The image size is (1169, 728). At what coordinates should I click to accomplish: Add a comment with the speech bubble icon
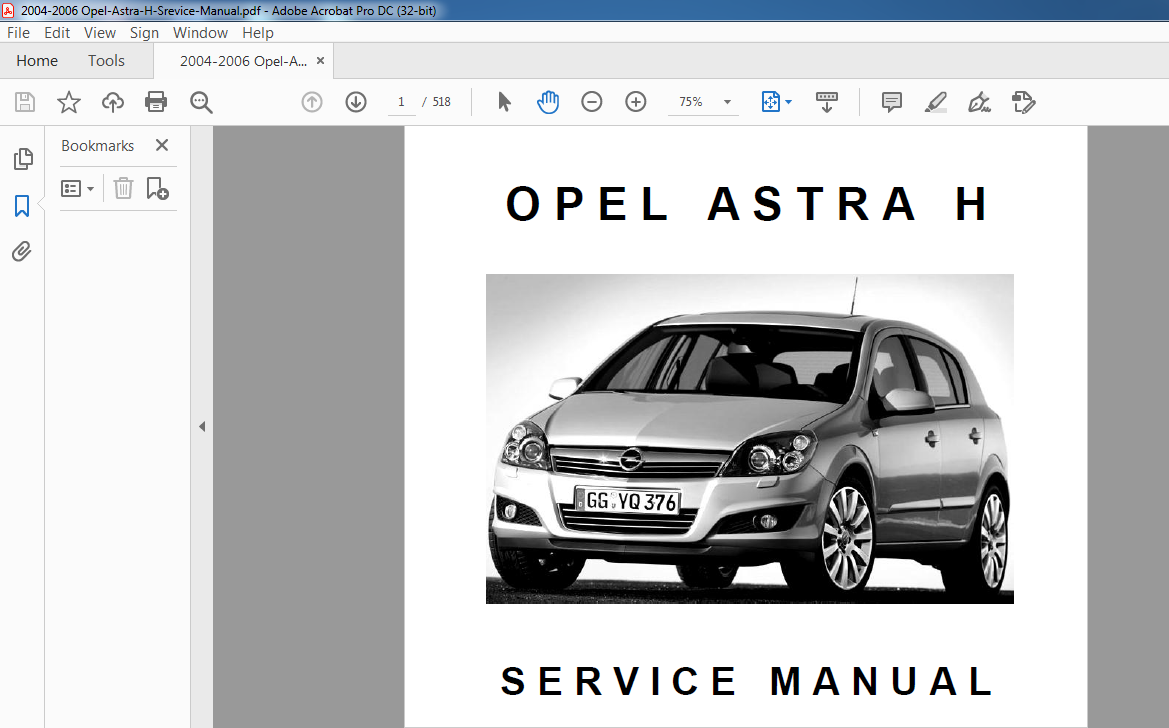click(892, 102)
